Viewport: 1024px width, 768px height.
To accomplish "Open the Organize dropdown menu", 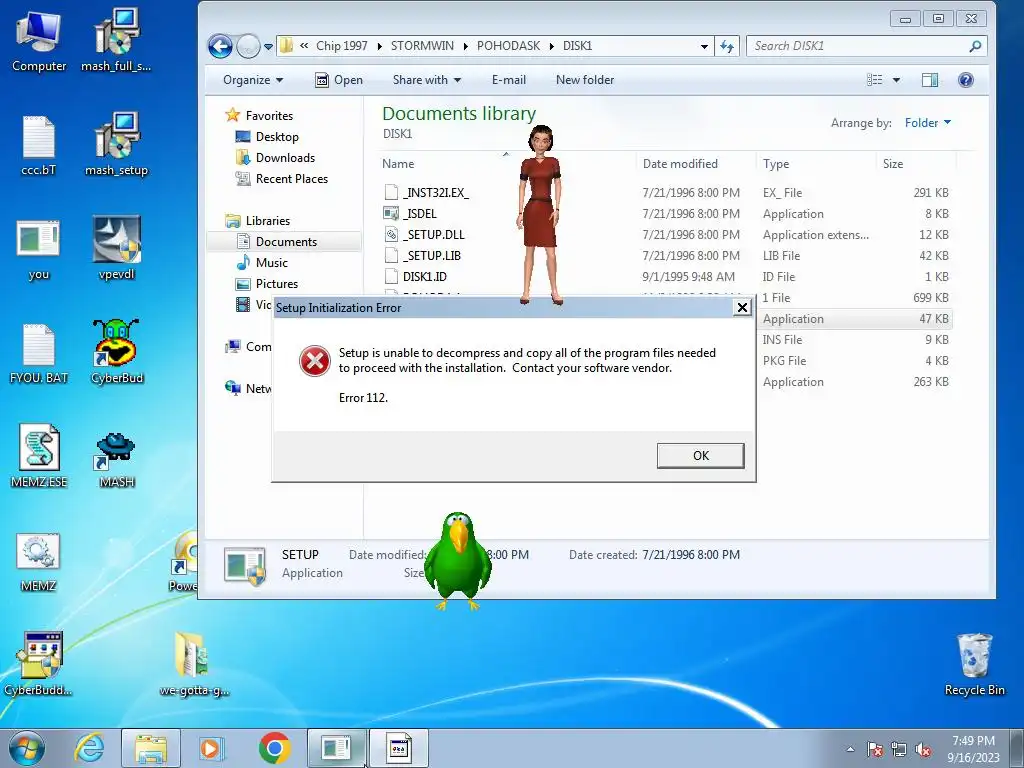I will (x=253, y=80).
